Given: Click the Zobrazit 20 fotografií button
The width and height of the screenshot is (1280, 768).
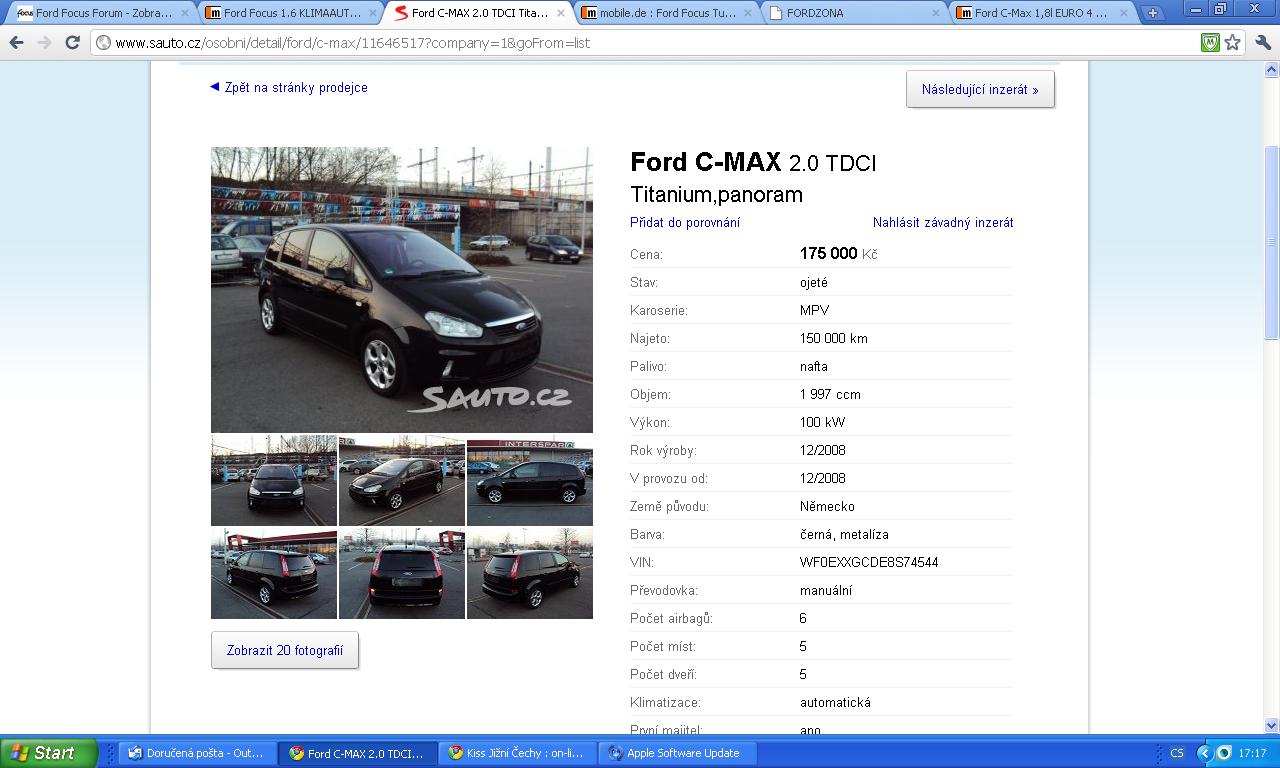Looking at the screenshot, I should click(x=285, y=650).
